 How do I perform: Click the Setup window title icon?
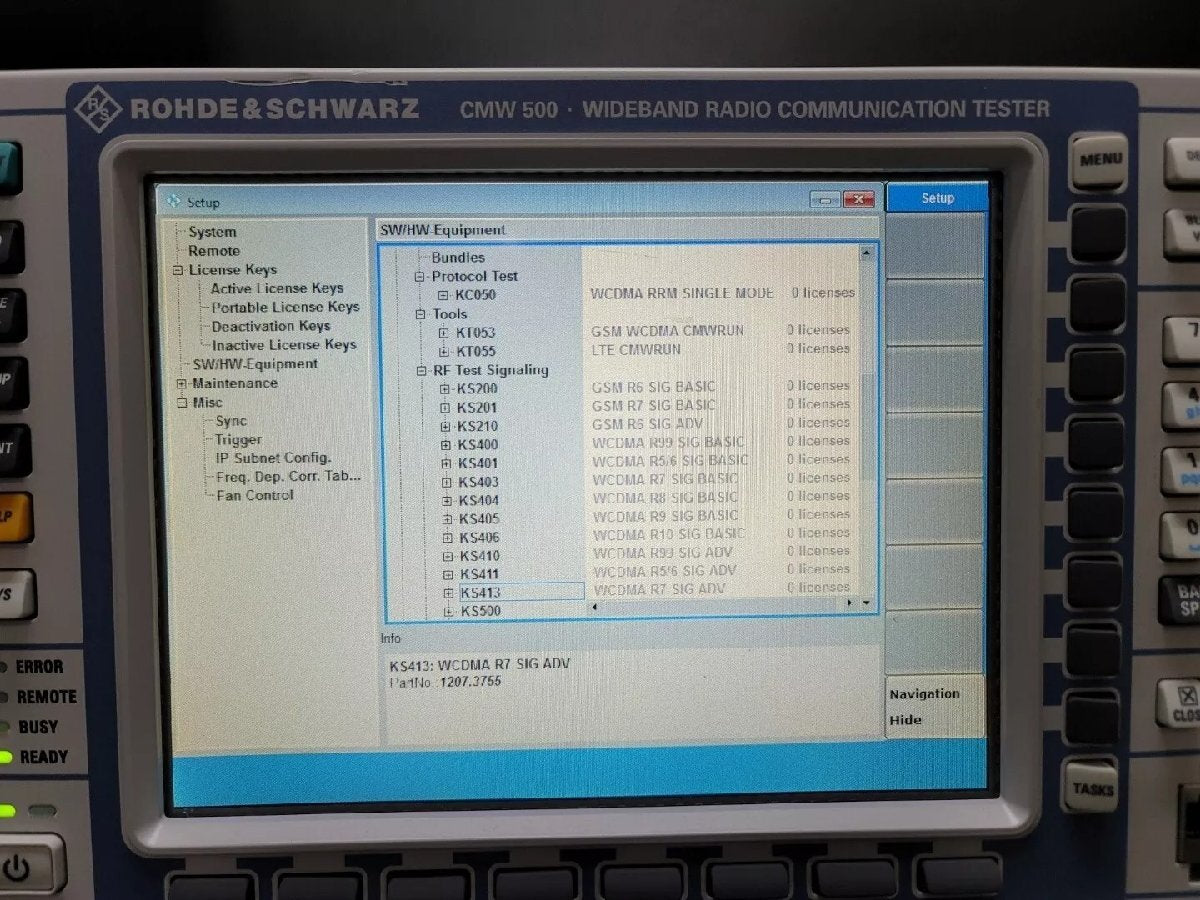click(x=175, y=201)
